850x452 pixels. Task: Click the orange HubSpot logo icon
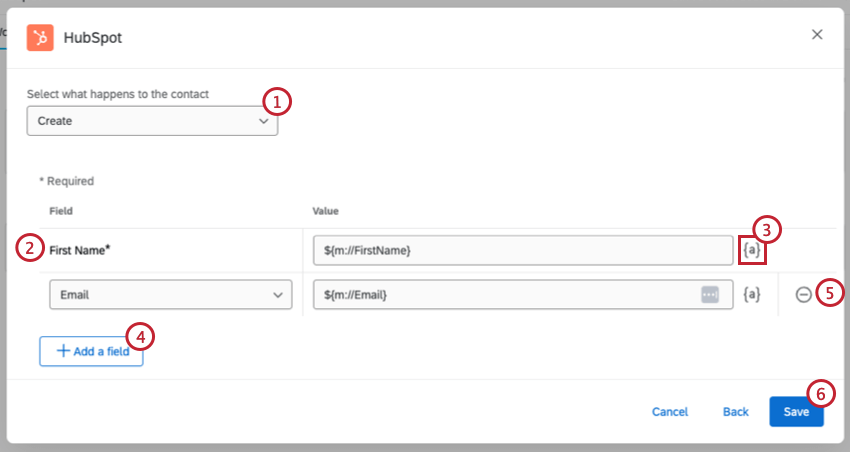[40, 38]
